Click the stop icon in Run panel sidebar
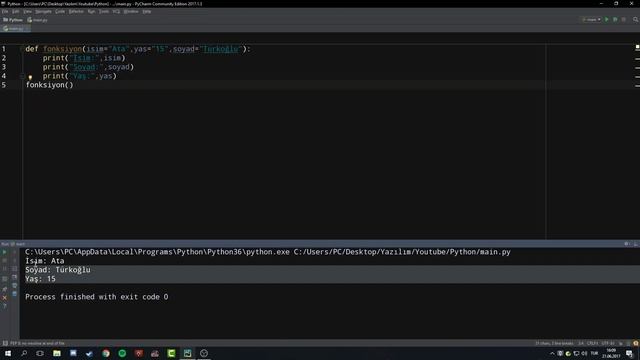 pyautogui.click(x=4, y=261)
